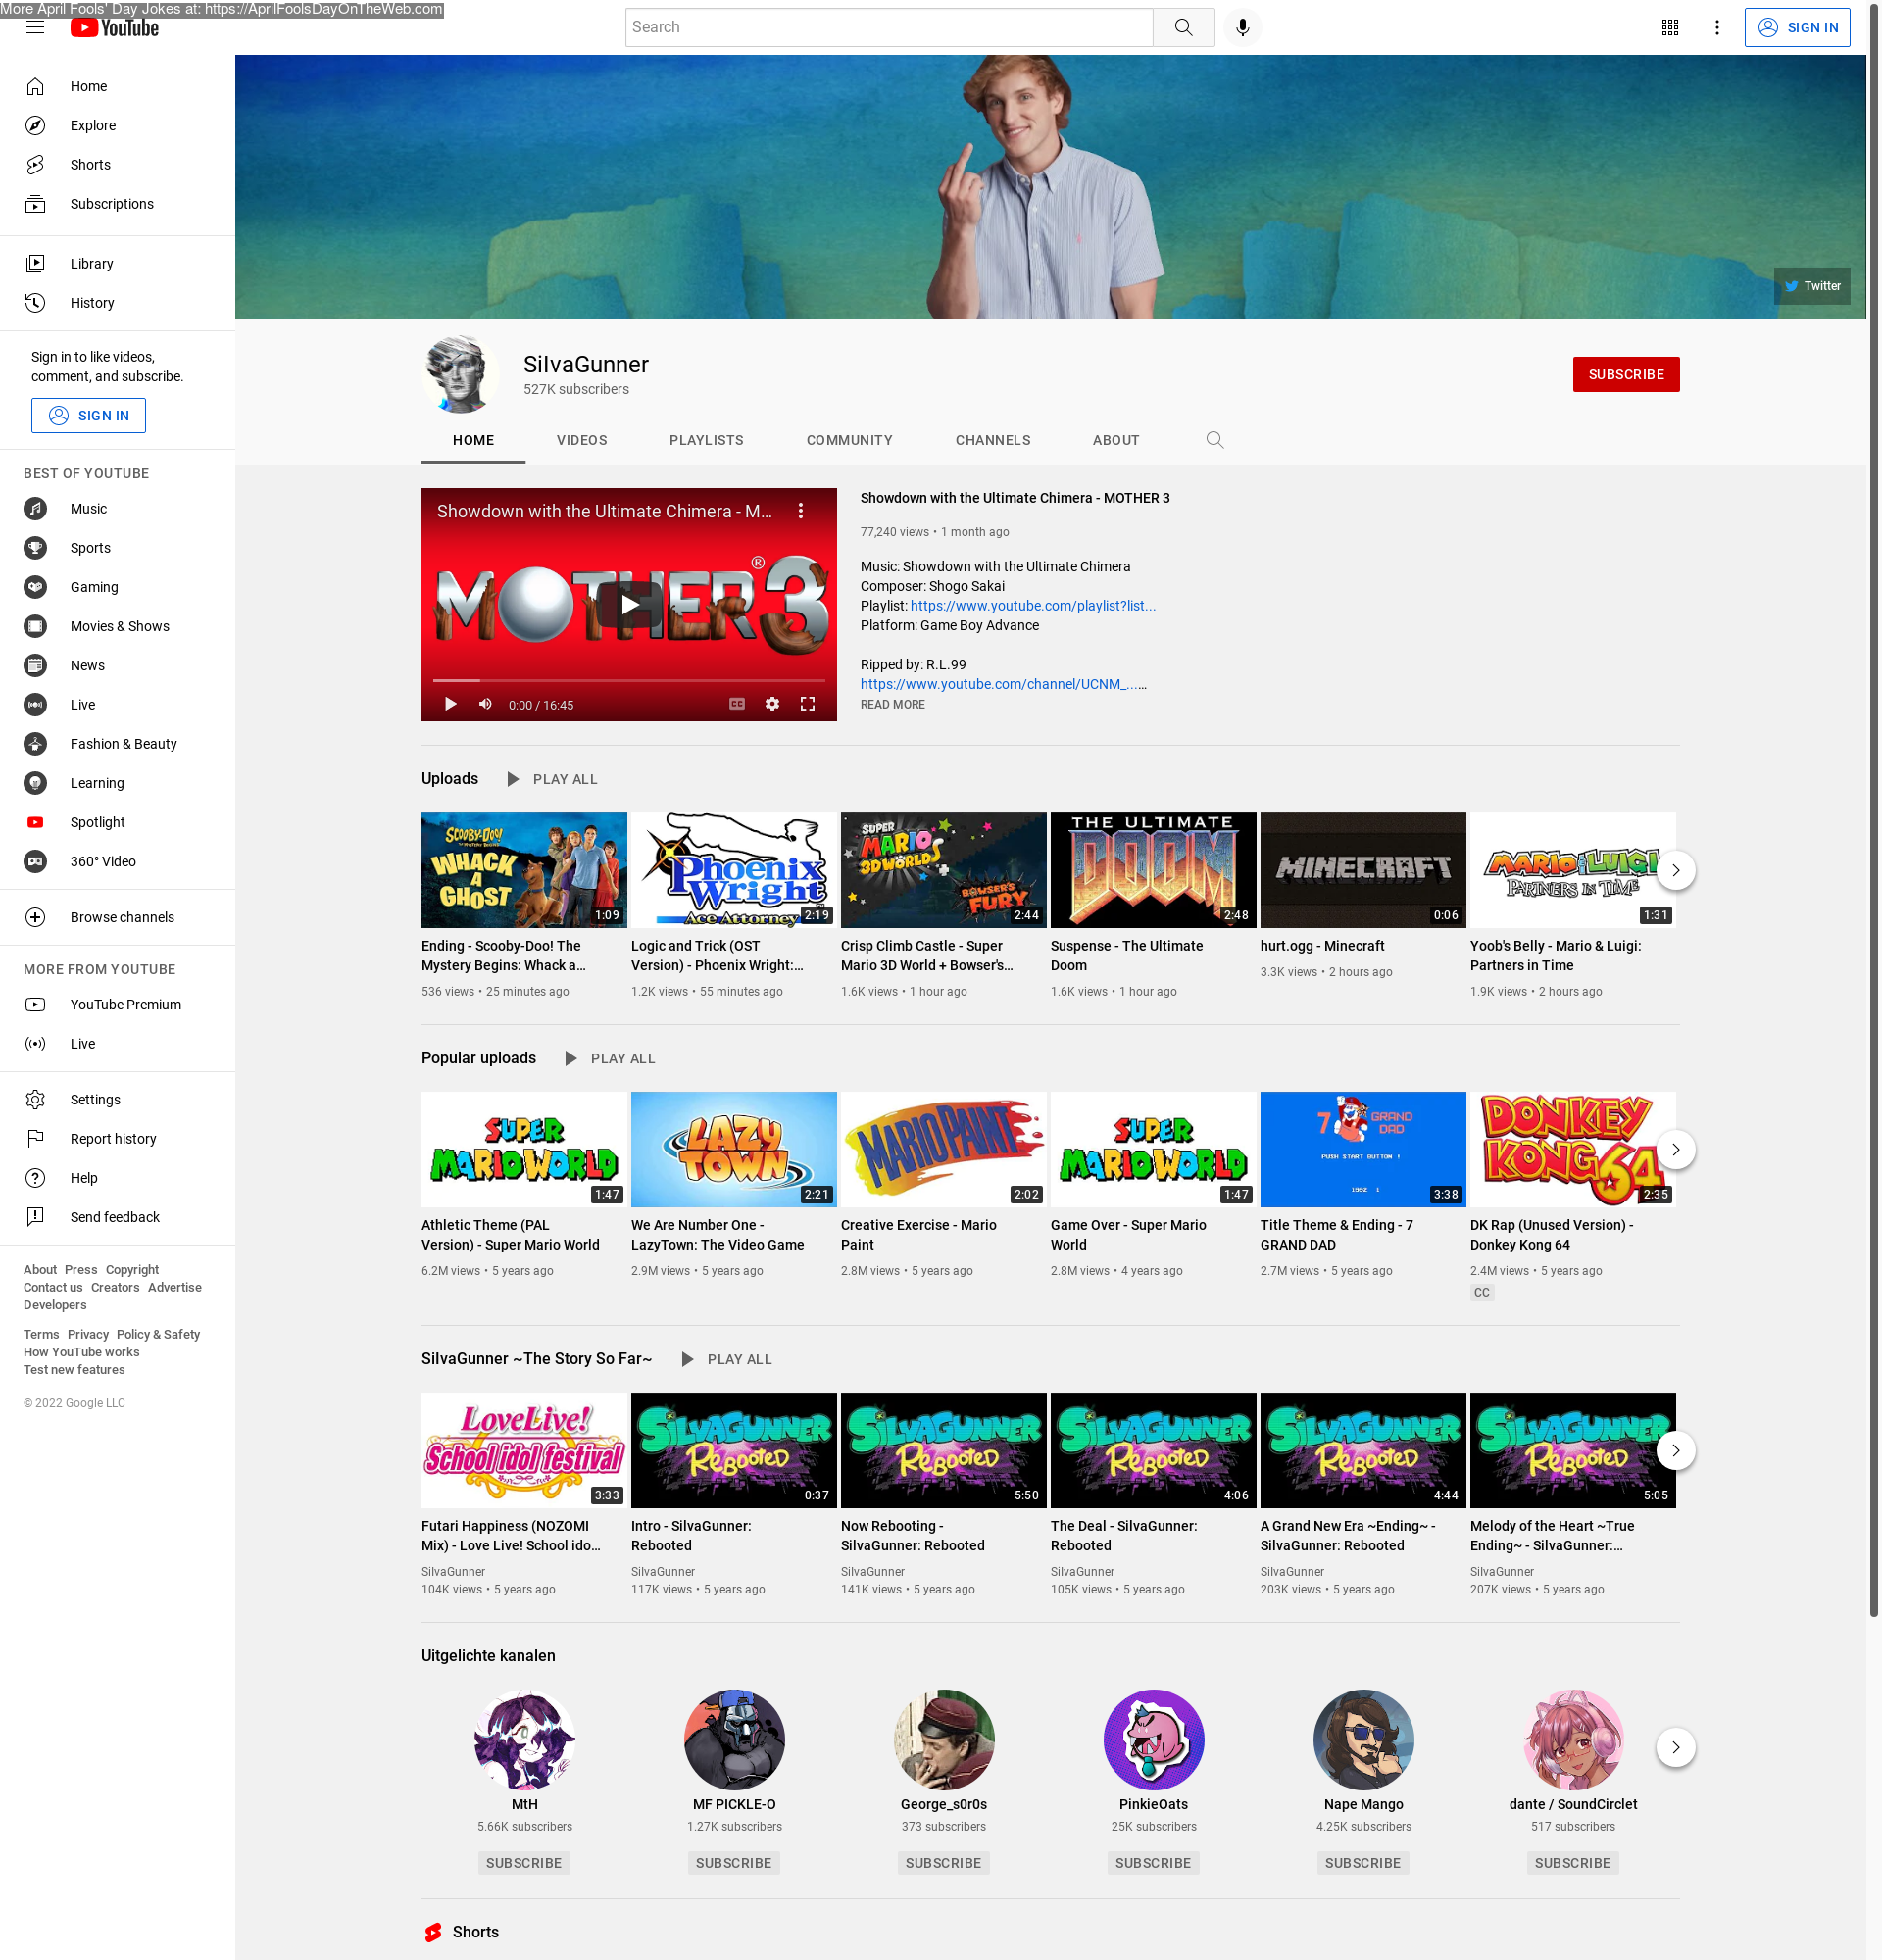
Task: Click into the Search input field
Action: [889, 27]
